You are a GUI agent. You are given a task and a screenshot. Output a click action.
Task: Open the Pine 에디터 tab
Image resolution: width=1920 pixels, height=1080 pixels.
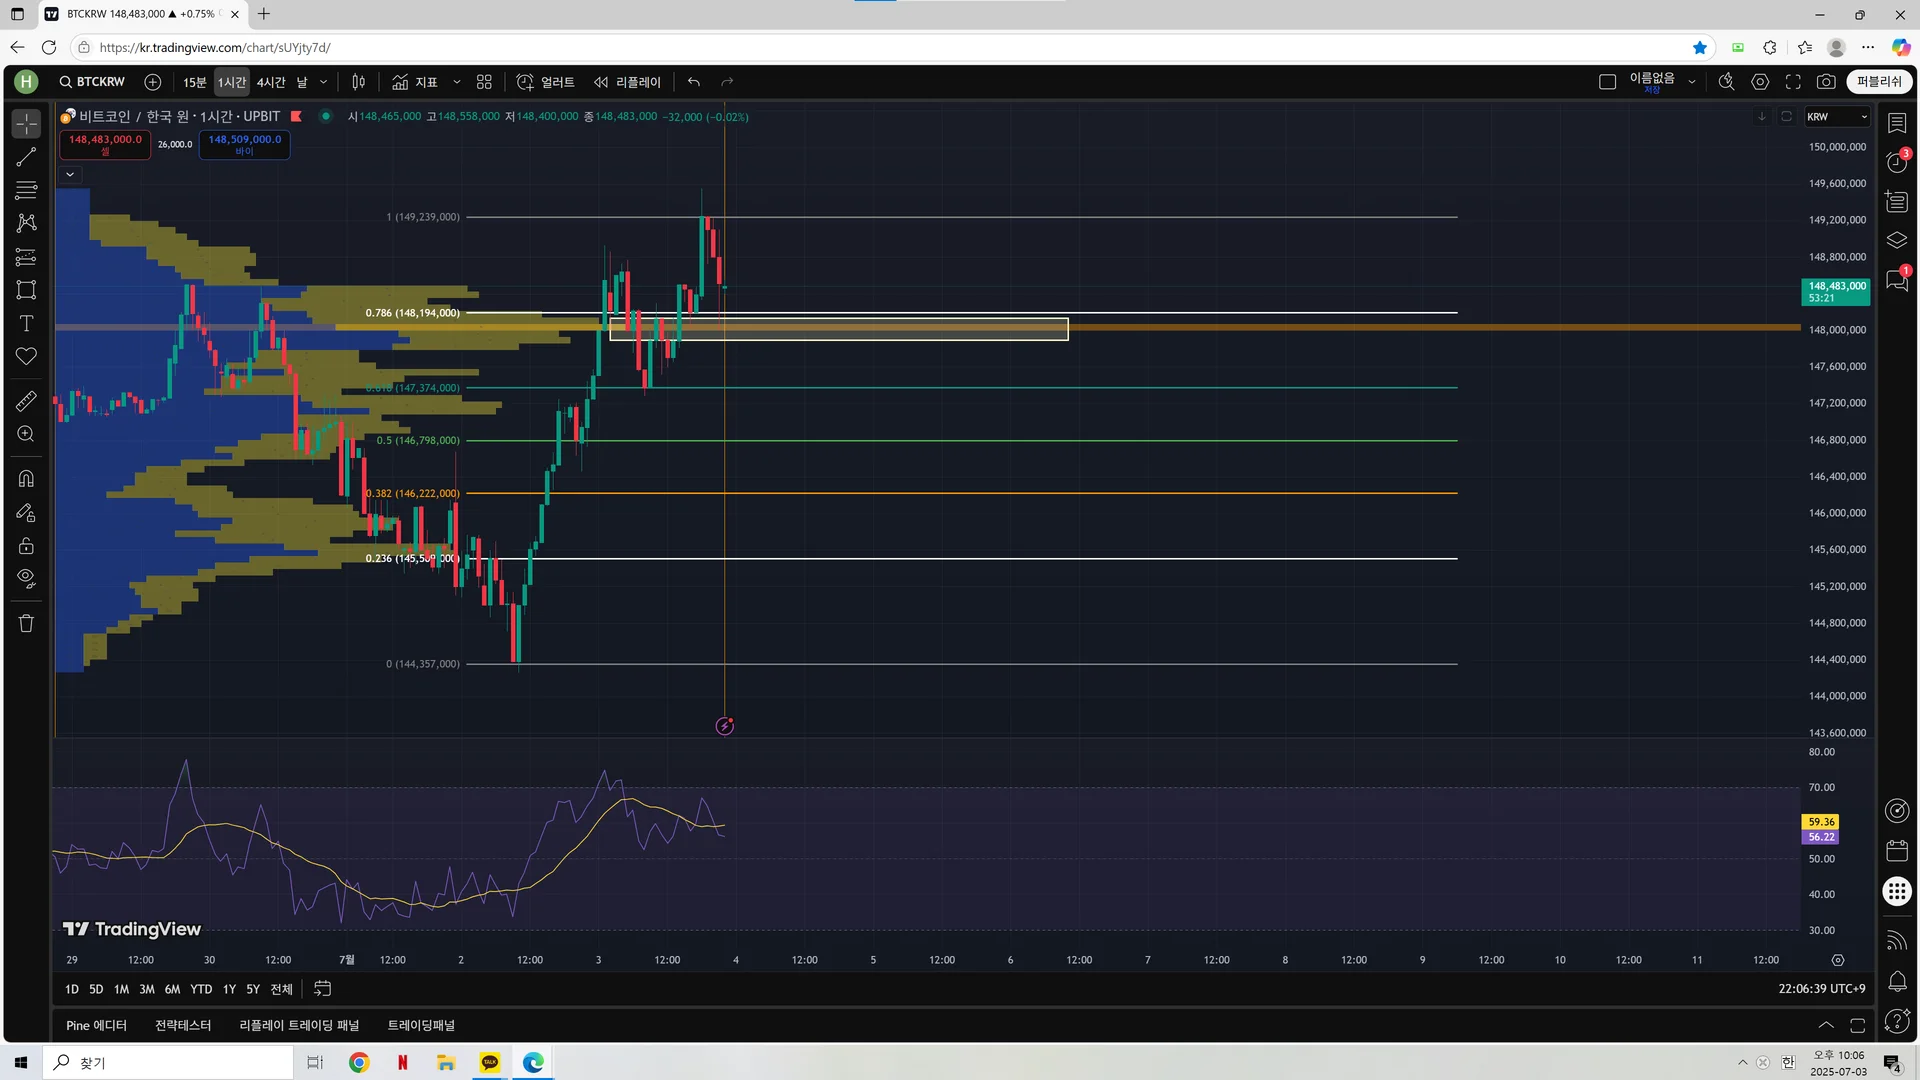click(96, 1025)
